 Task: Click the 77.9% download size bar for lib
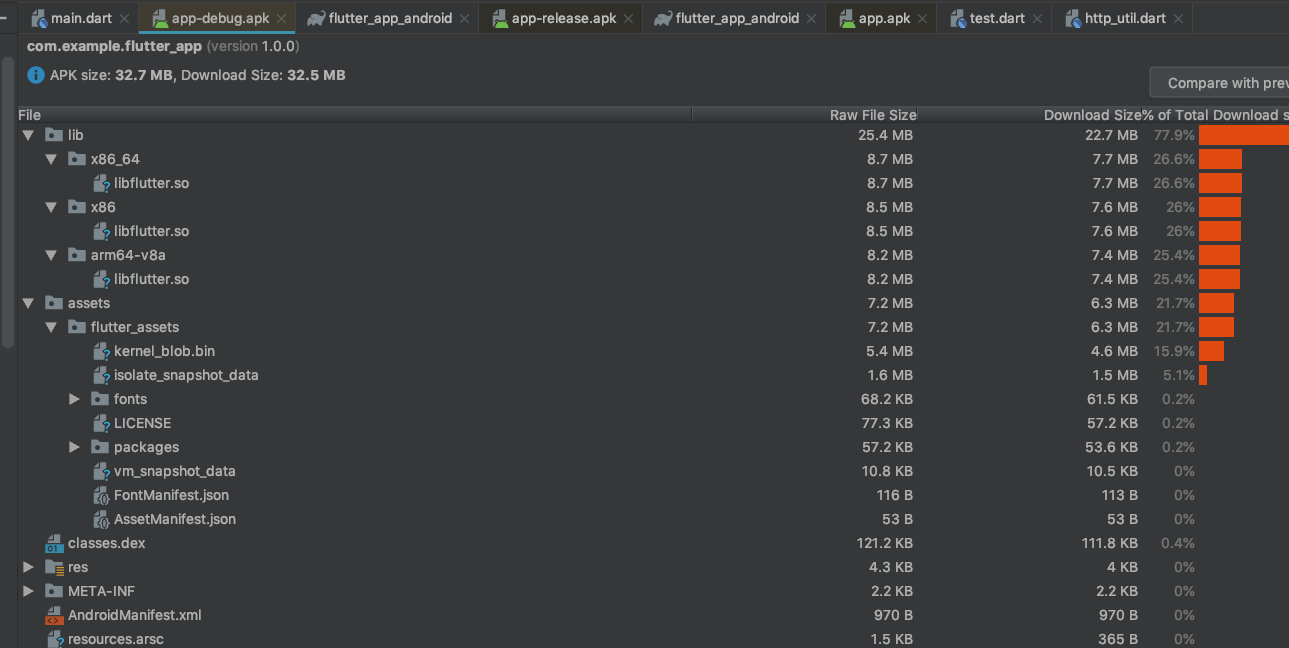coord(1244,135)
